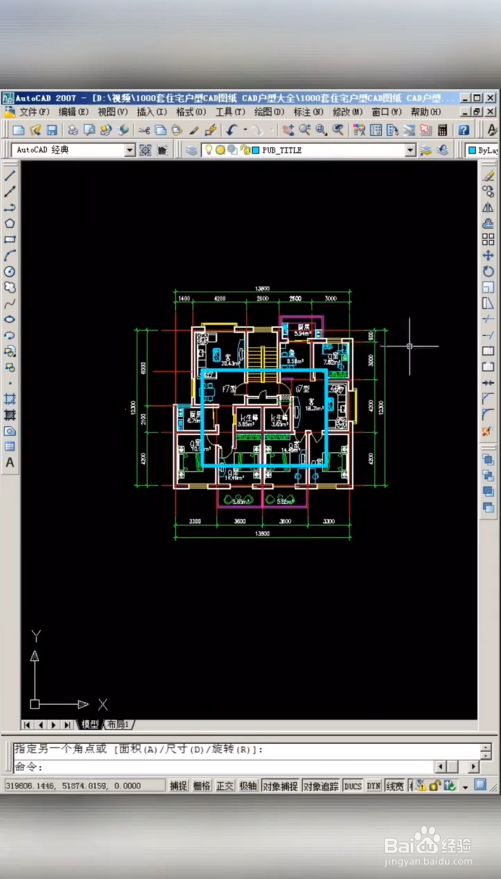Open the ByLayer color dropdown
Screen dimensions: 501x879
(x=483, y=150)
